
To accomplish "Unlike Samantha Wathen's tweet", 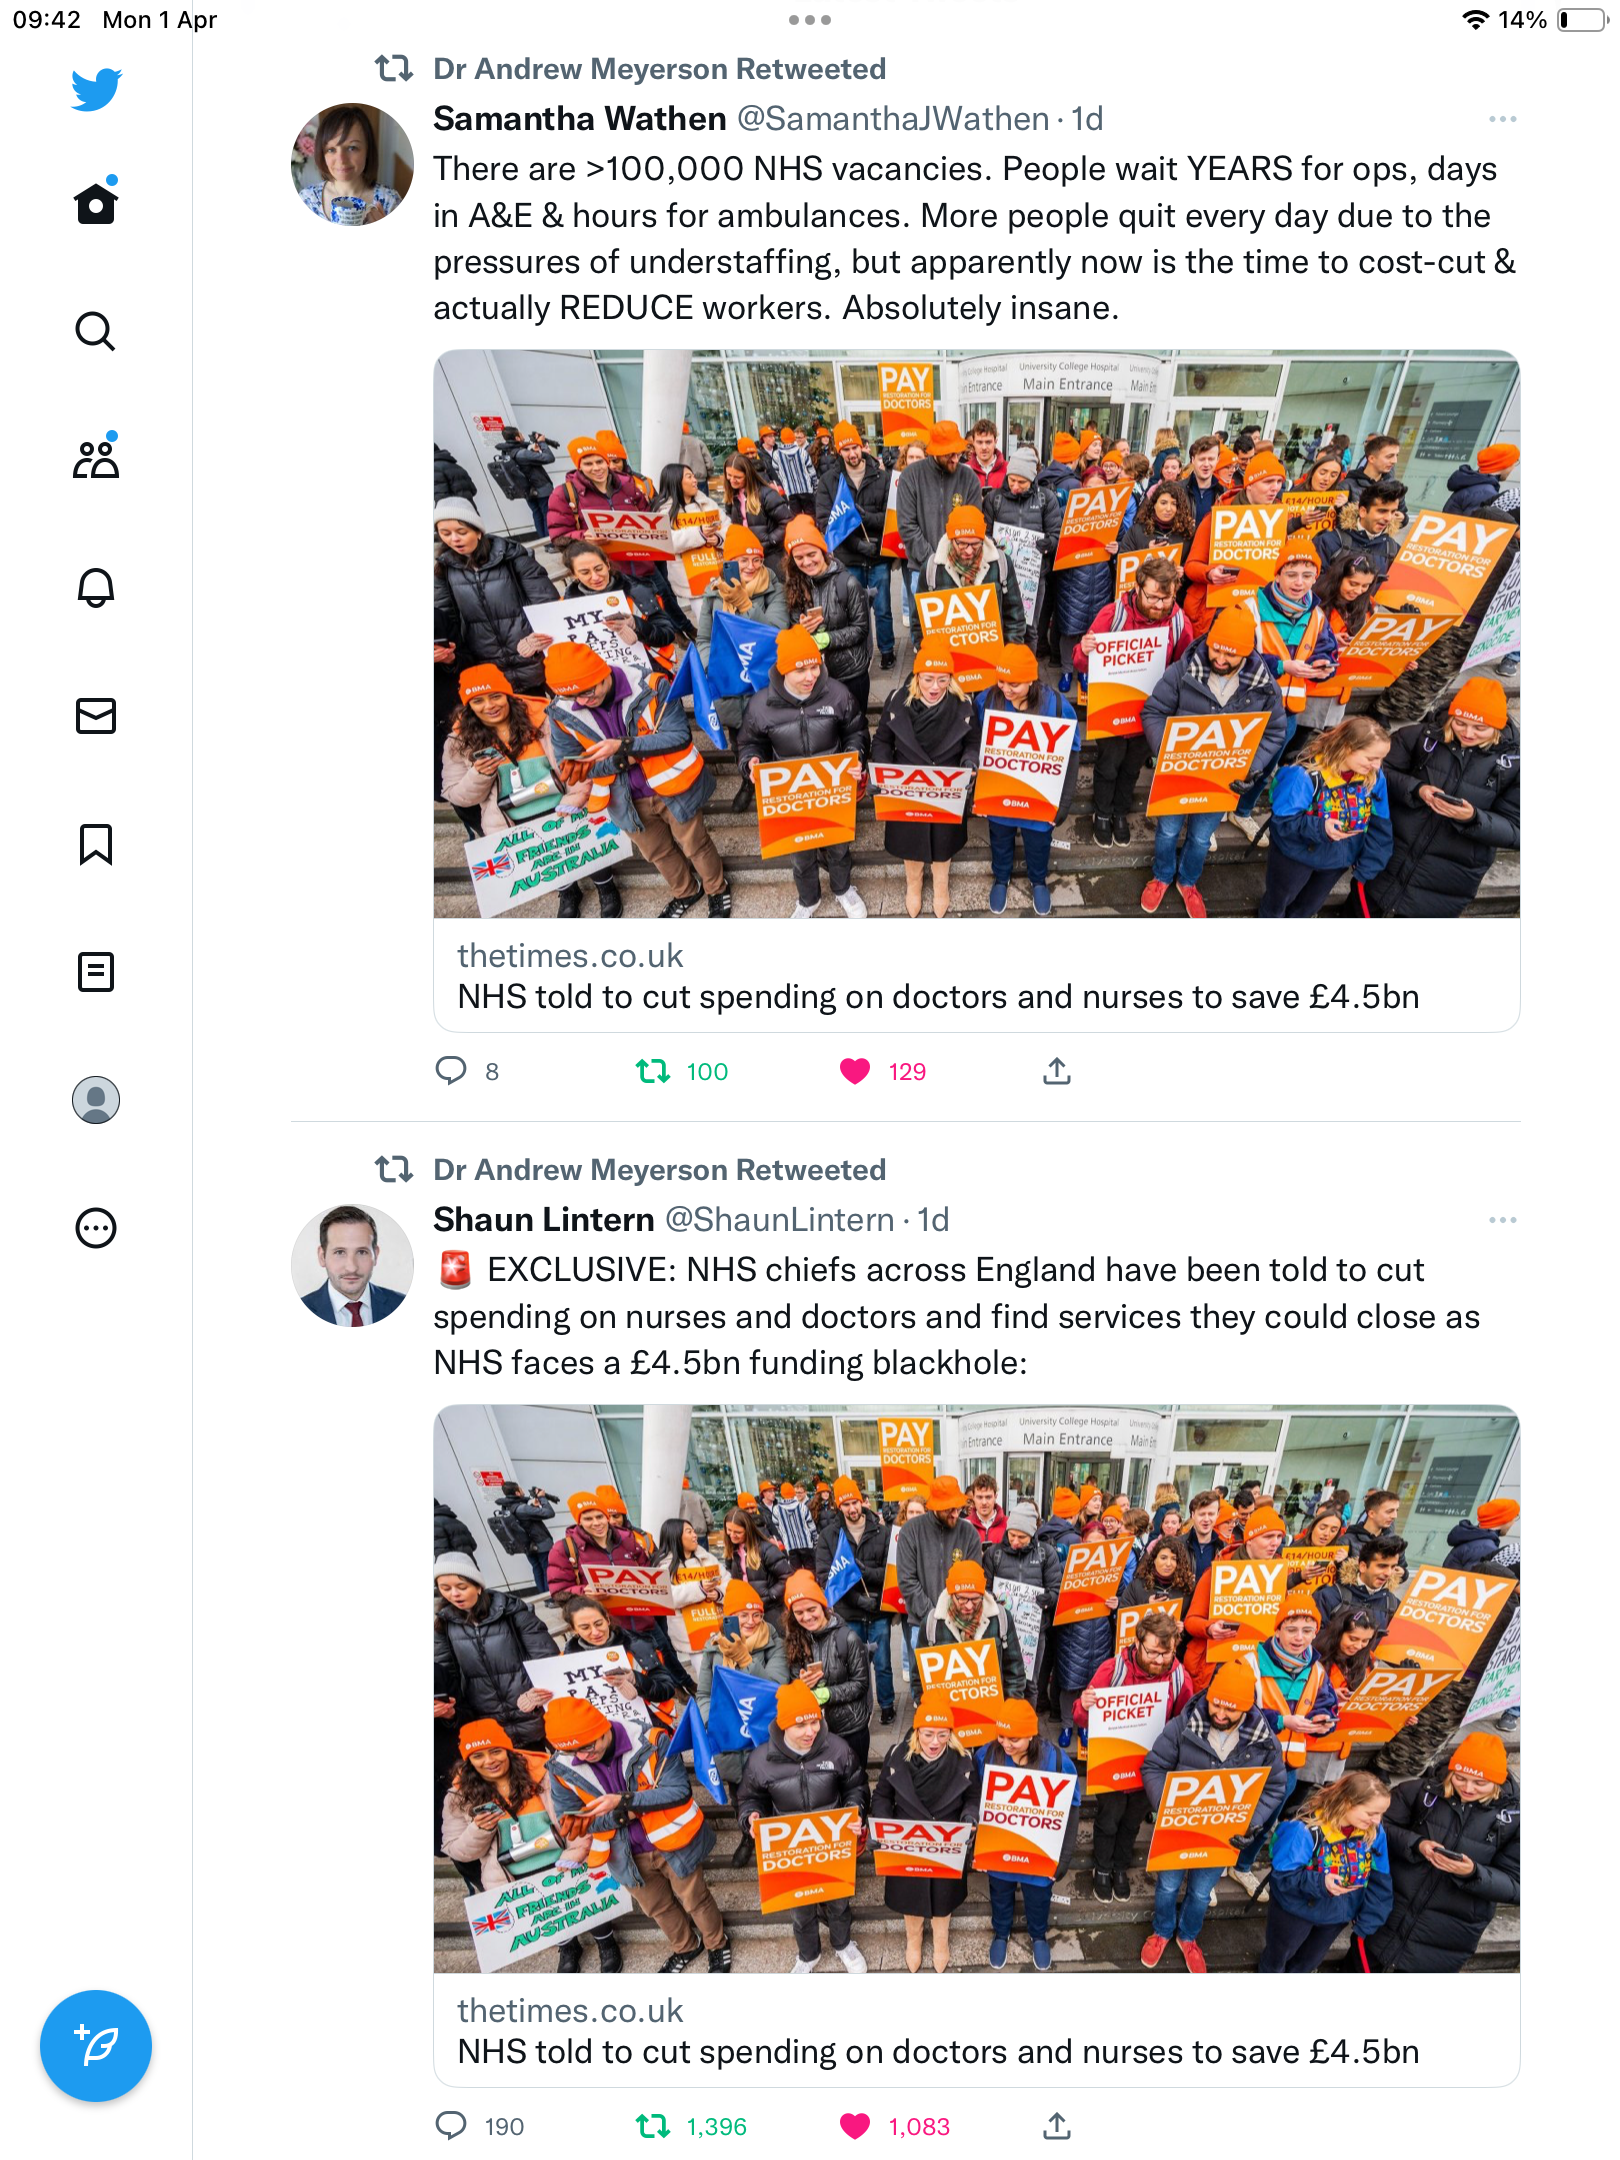I will click(855, 1071).
